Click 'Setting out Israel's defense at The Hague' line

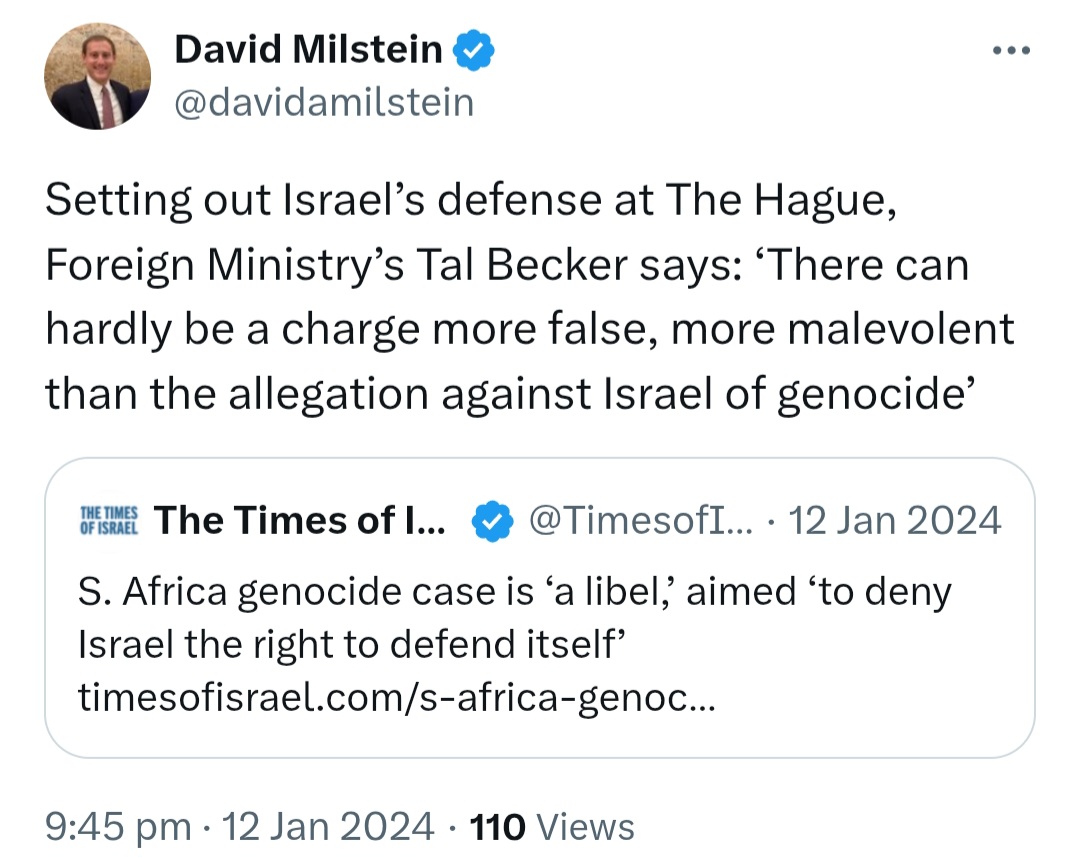(x=471, y=200)
